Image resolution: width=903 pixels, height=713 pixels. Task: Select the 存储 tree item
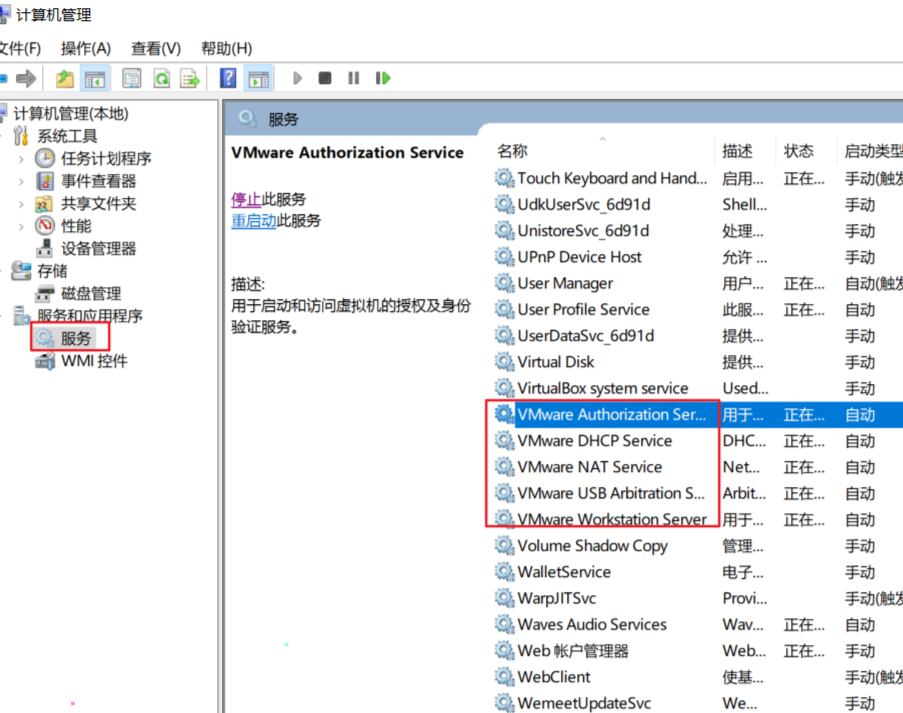[52, 271]
